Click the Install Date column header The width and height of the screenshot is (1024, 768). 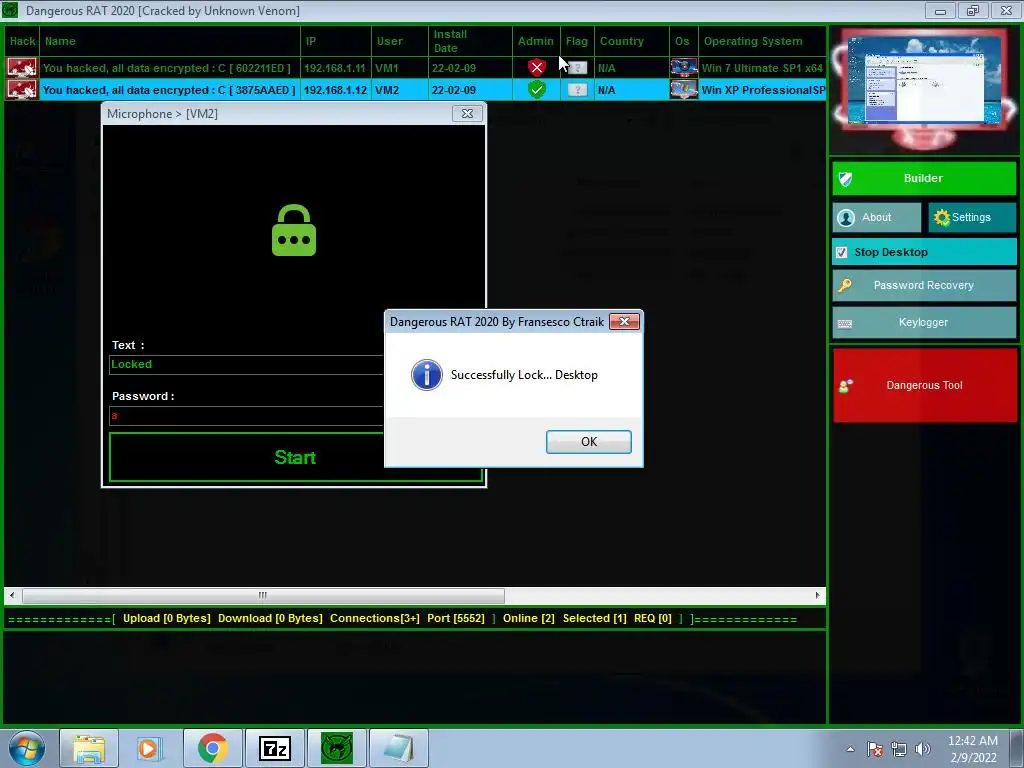click(x=470, y=41)
